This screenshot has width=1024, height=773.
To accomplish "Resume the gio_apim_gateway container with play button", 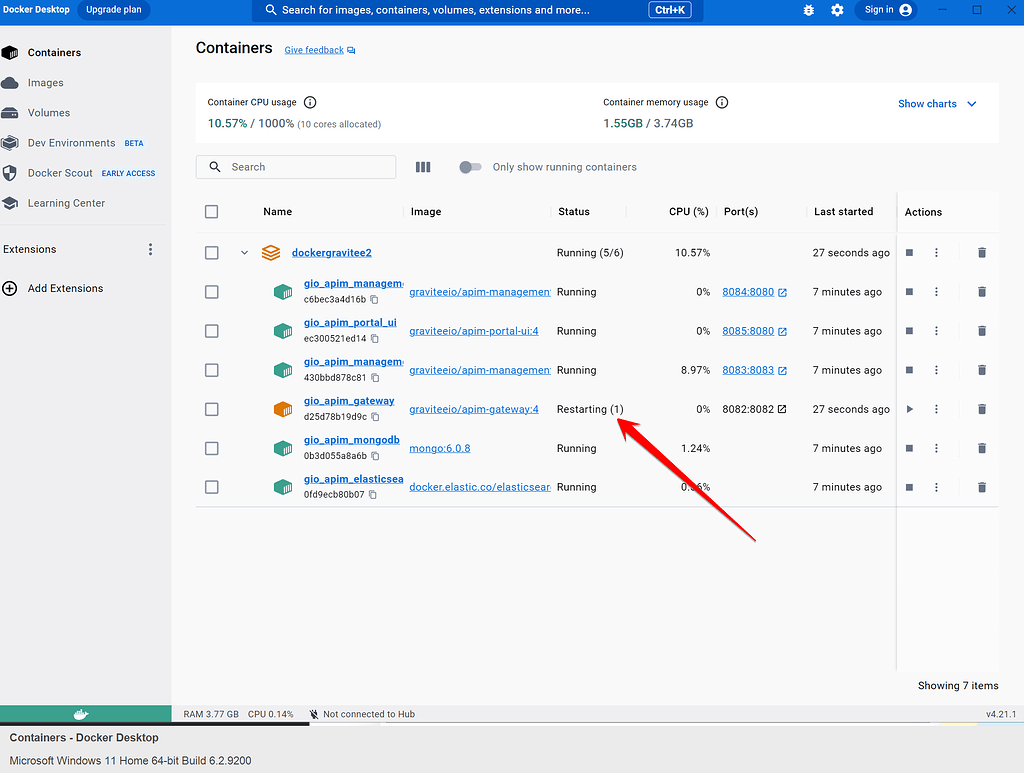I will pyautogui.click(x=909, y=408).
